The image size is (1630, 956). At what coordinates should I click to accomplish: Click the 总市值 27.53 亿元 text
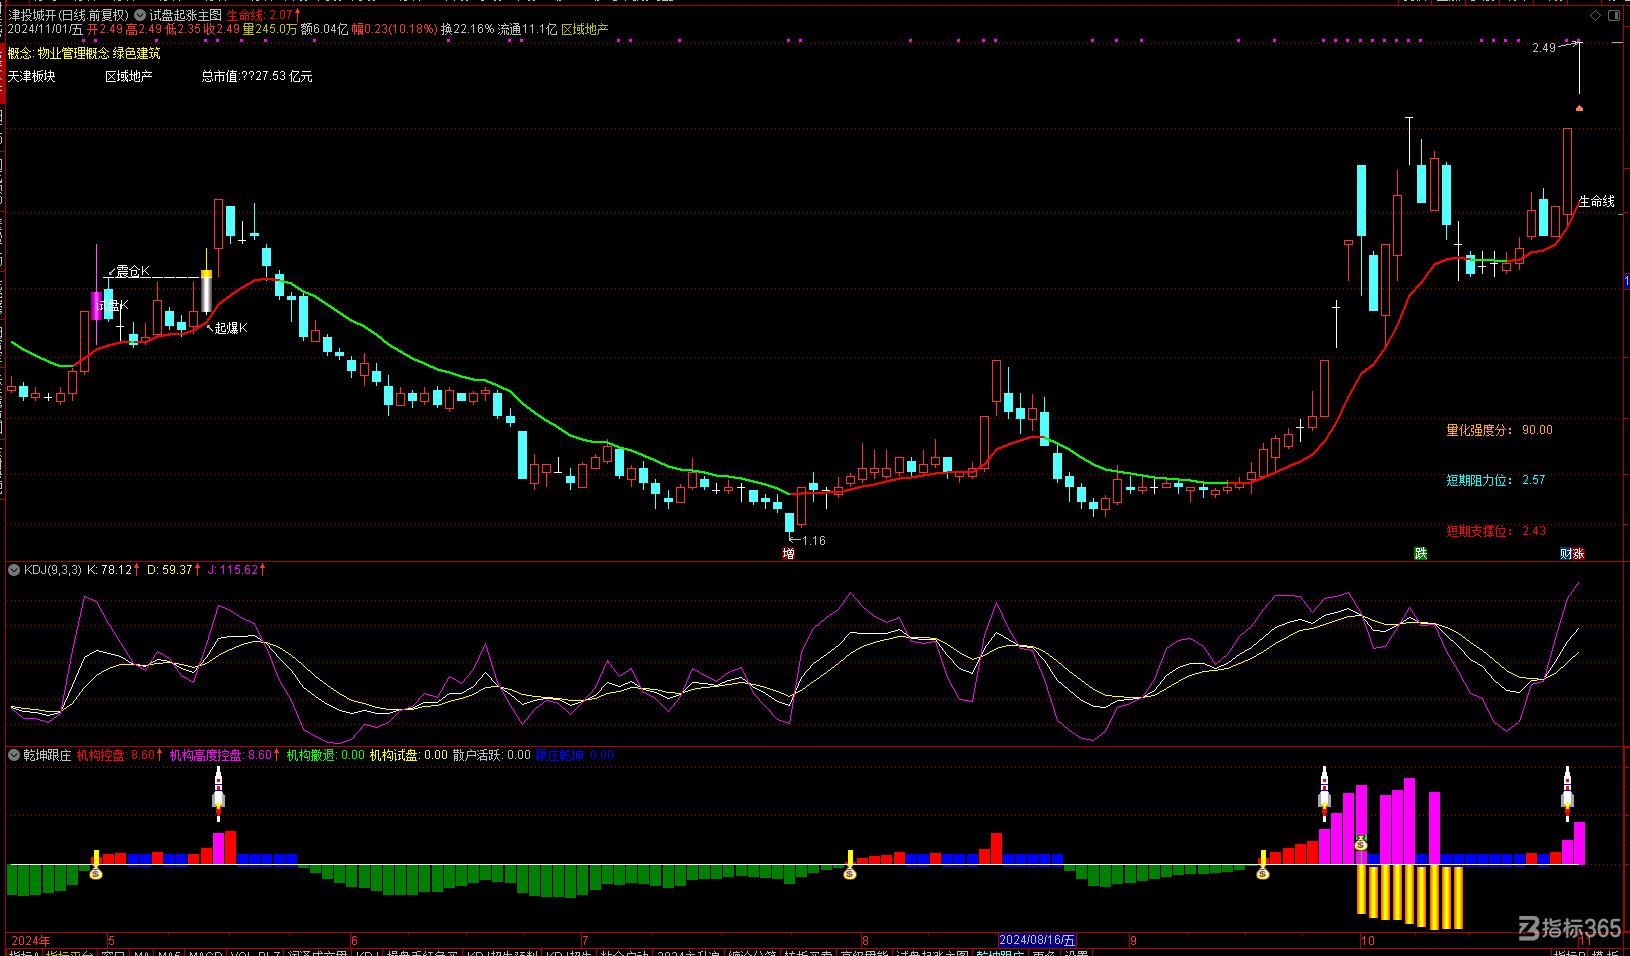257,76
